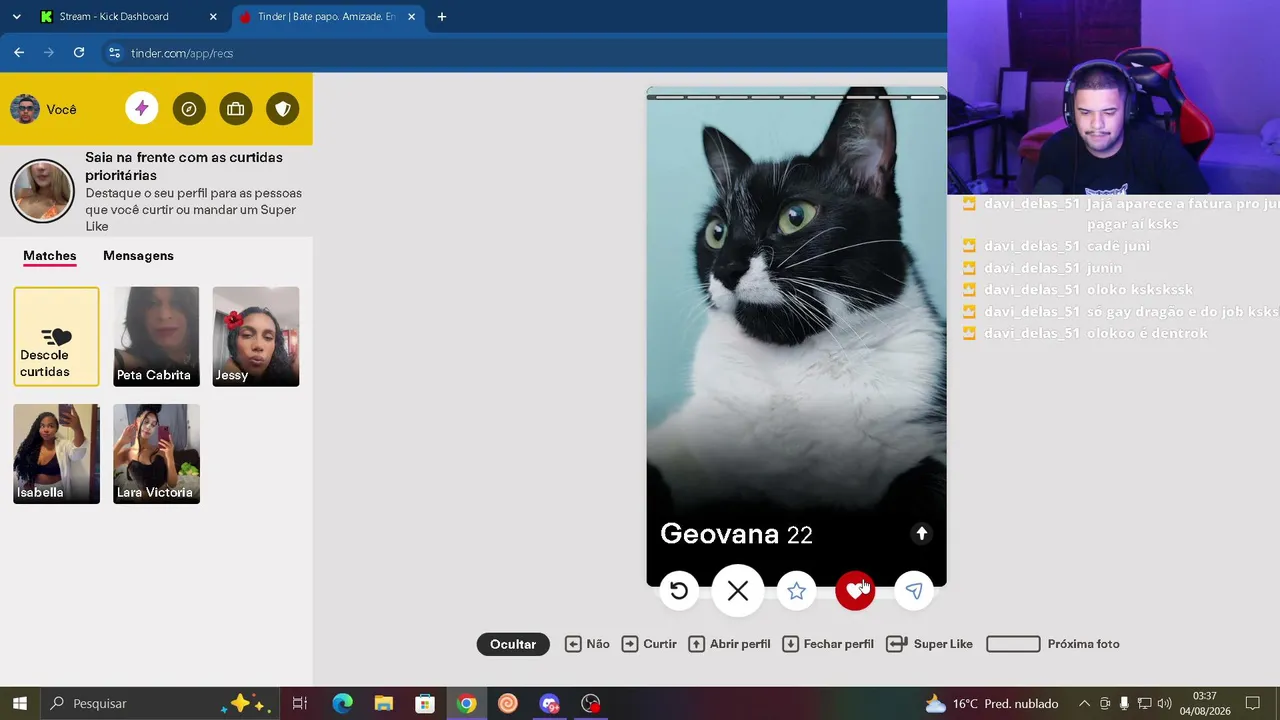The height and width of the screenshot is (720, 1280).
Task: Click the Próxima foto spacebar hint
Action: (x=1053, y=644)
